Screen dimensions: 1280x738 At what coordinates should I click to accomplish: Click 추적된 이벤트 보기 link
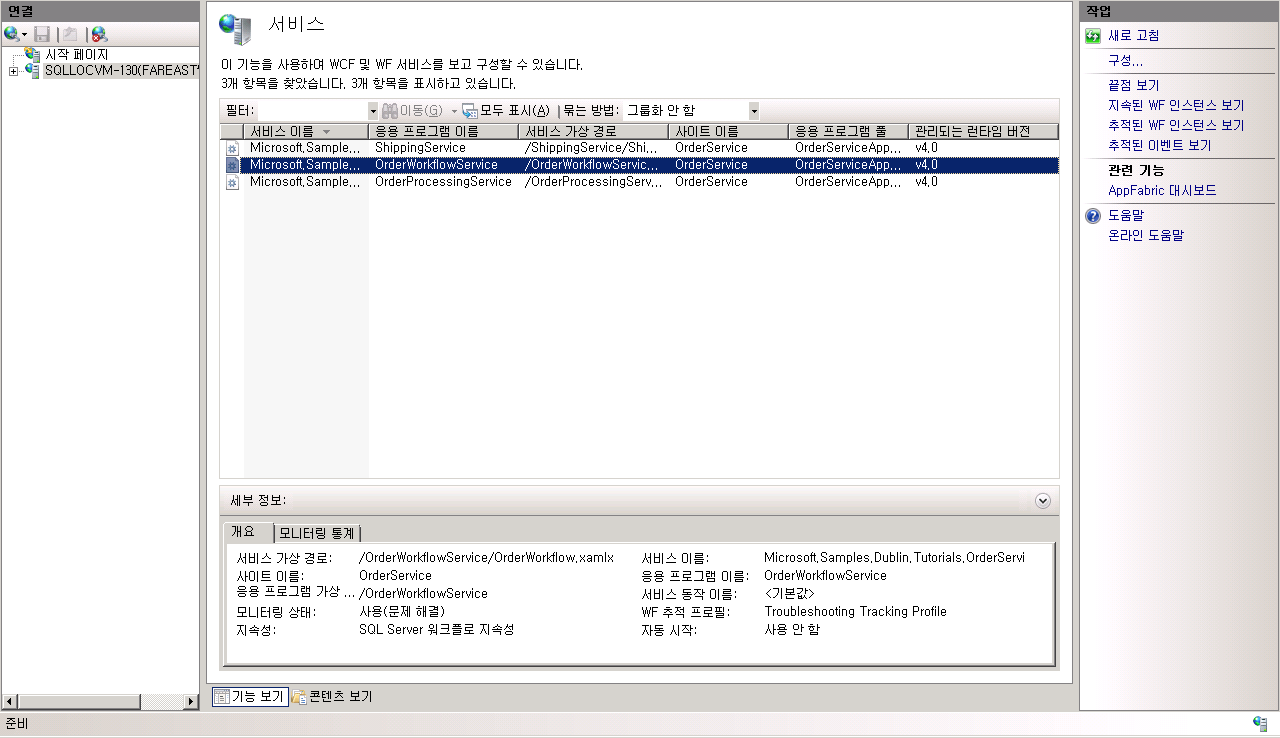coord(1159,146)
